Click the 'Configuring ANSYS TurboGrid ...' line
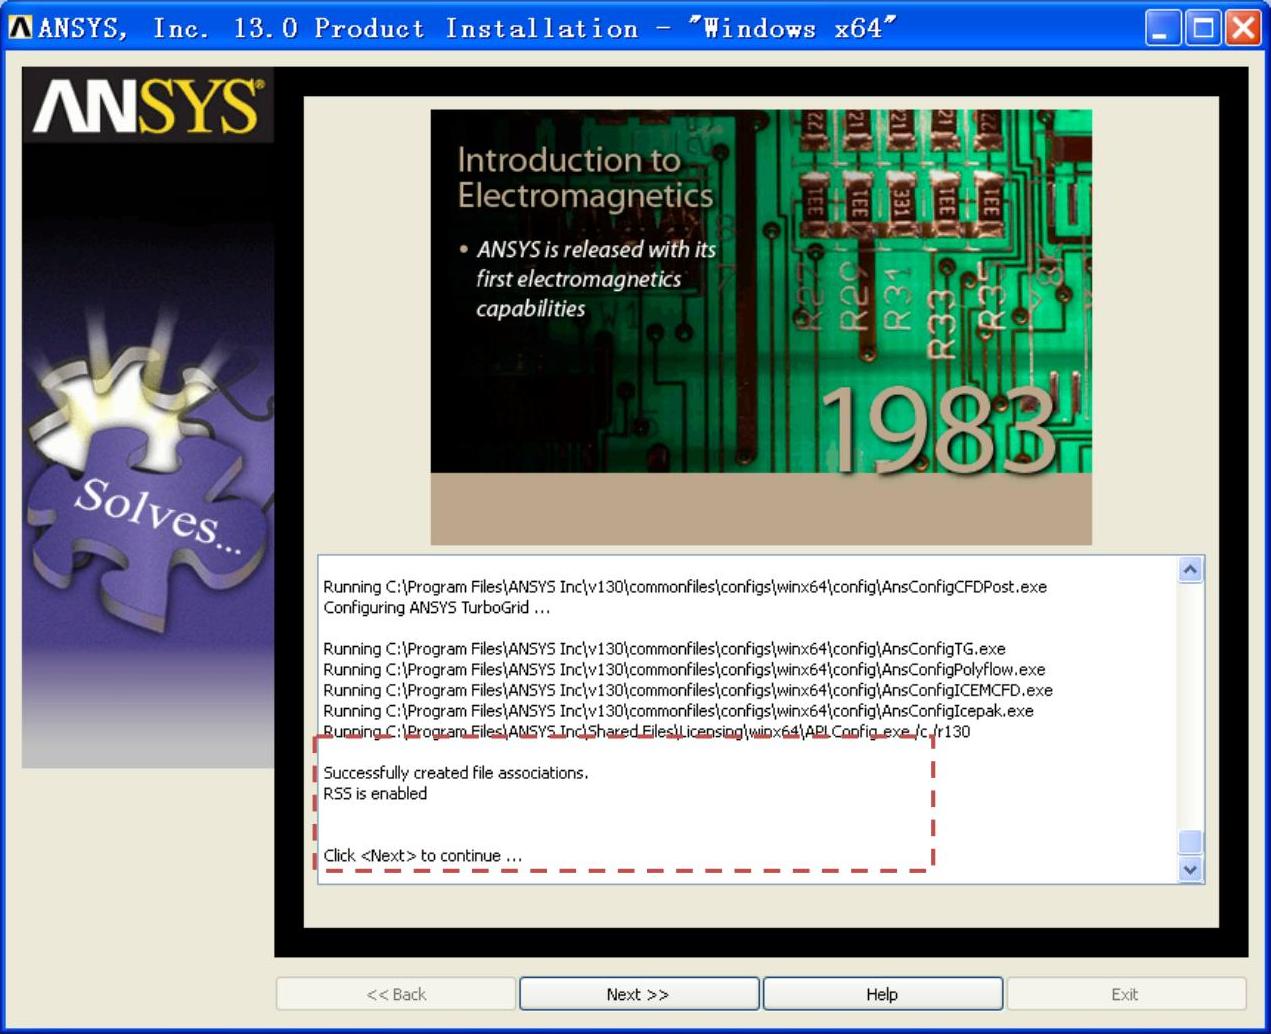The height and width of the screenshot is (1034, 1271). coord(436,608)
